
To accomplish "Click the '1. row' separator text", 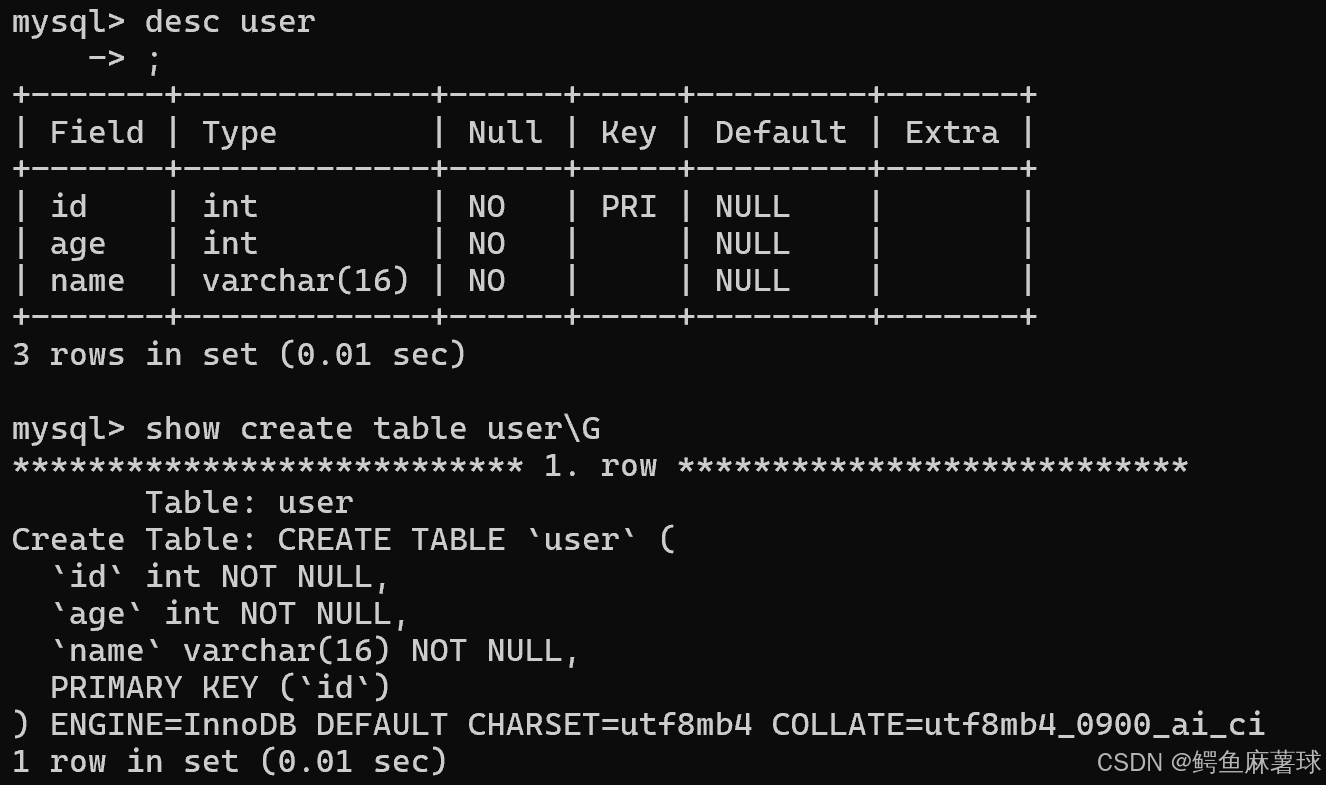I will [600, 466].
